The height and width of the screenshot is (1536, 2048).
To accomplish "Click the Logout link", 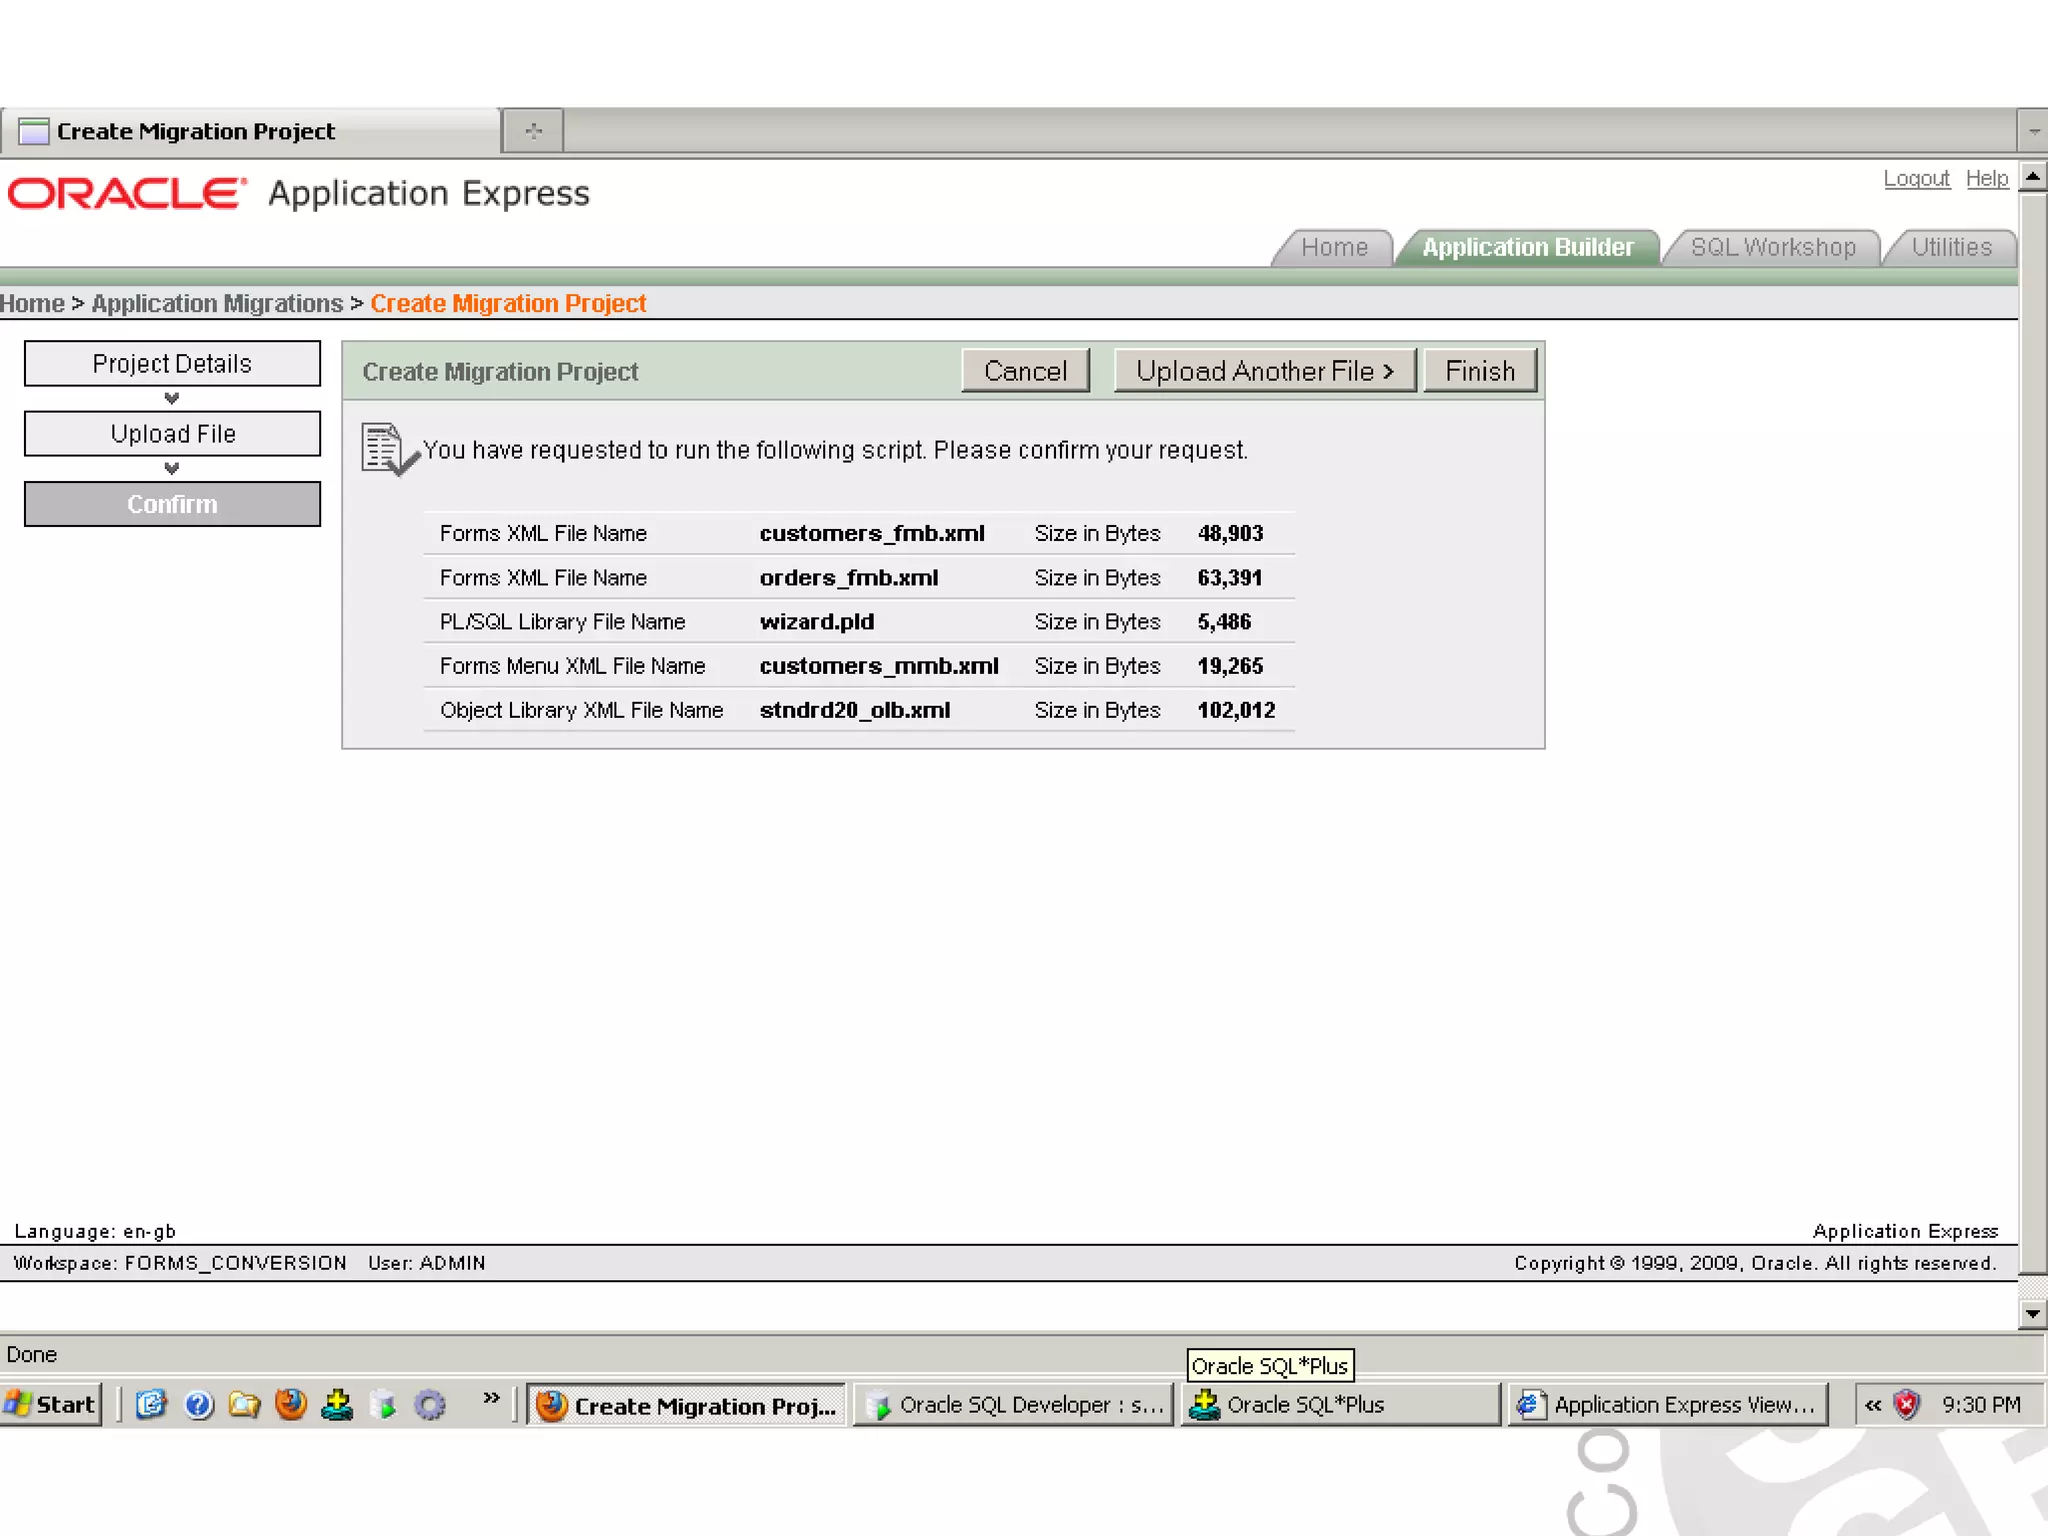I will [1916, 178].
